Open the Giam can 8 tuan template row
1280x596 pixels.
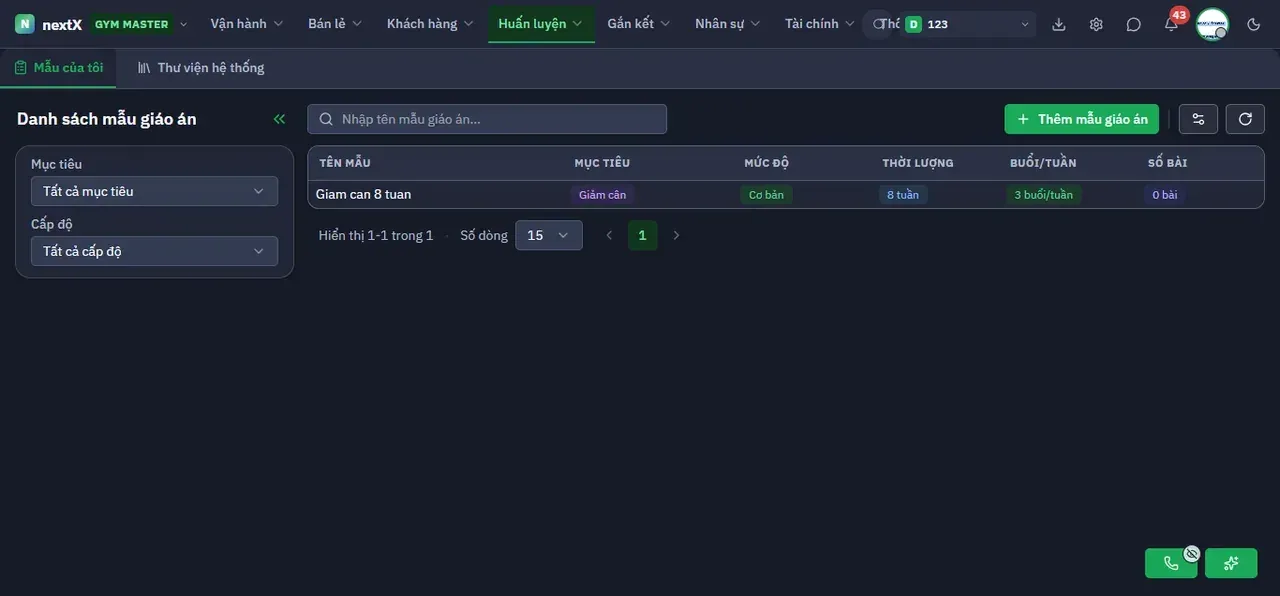pos(786,194)
